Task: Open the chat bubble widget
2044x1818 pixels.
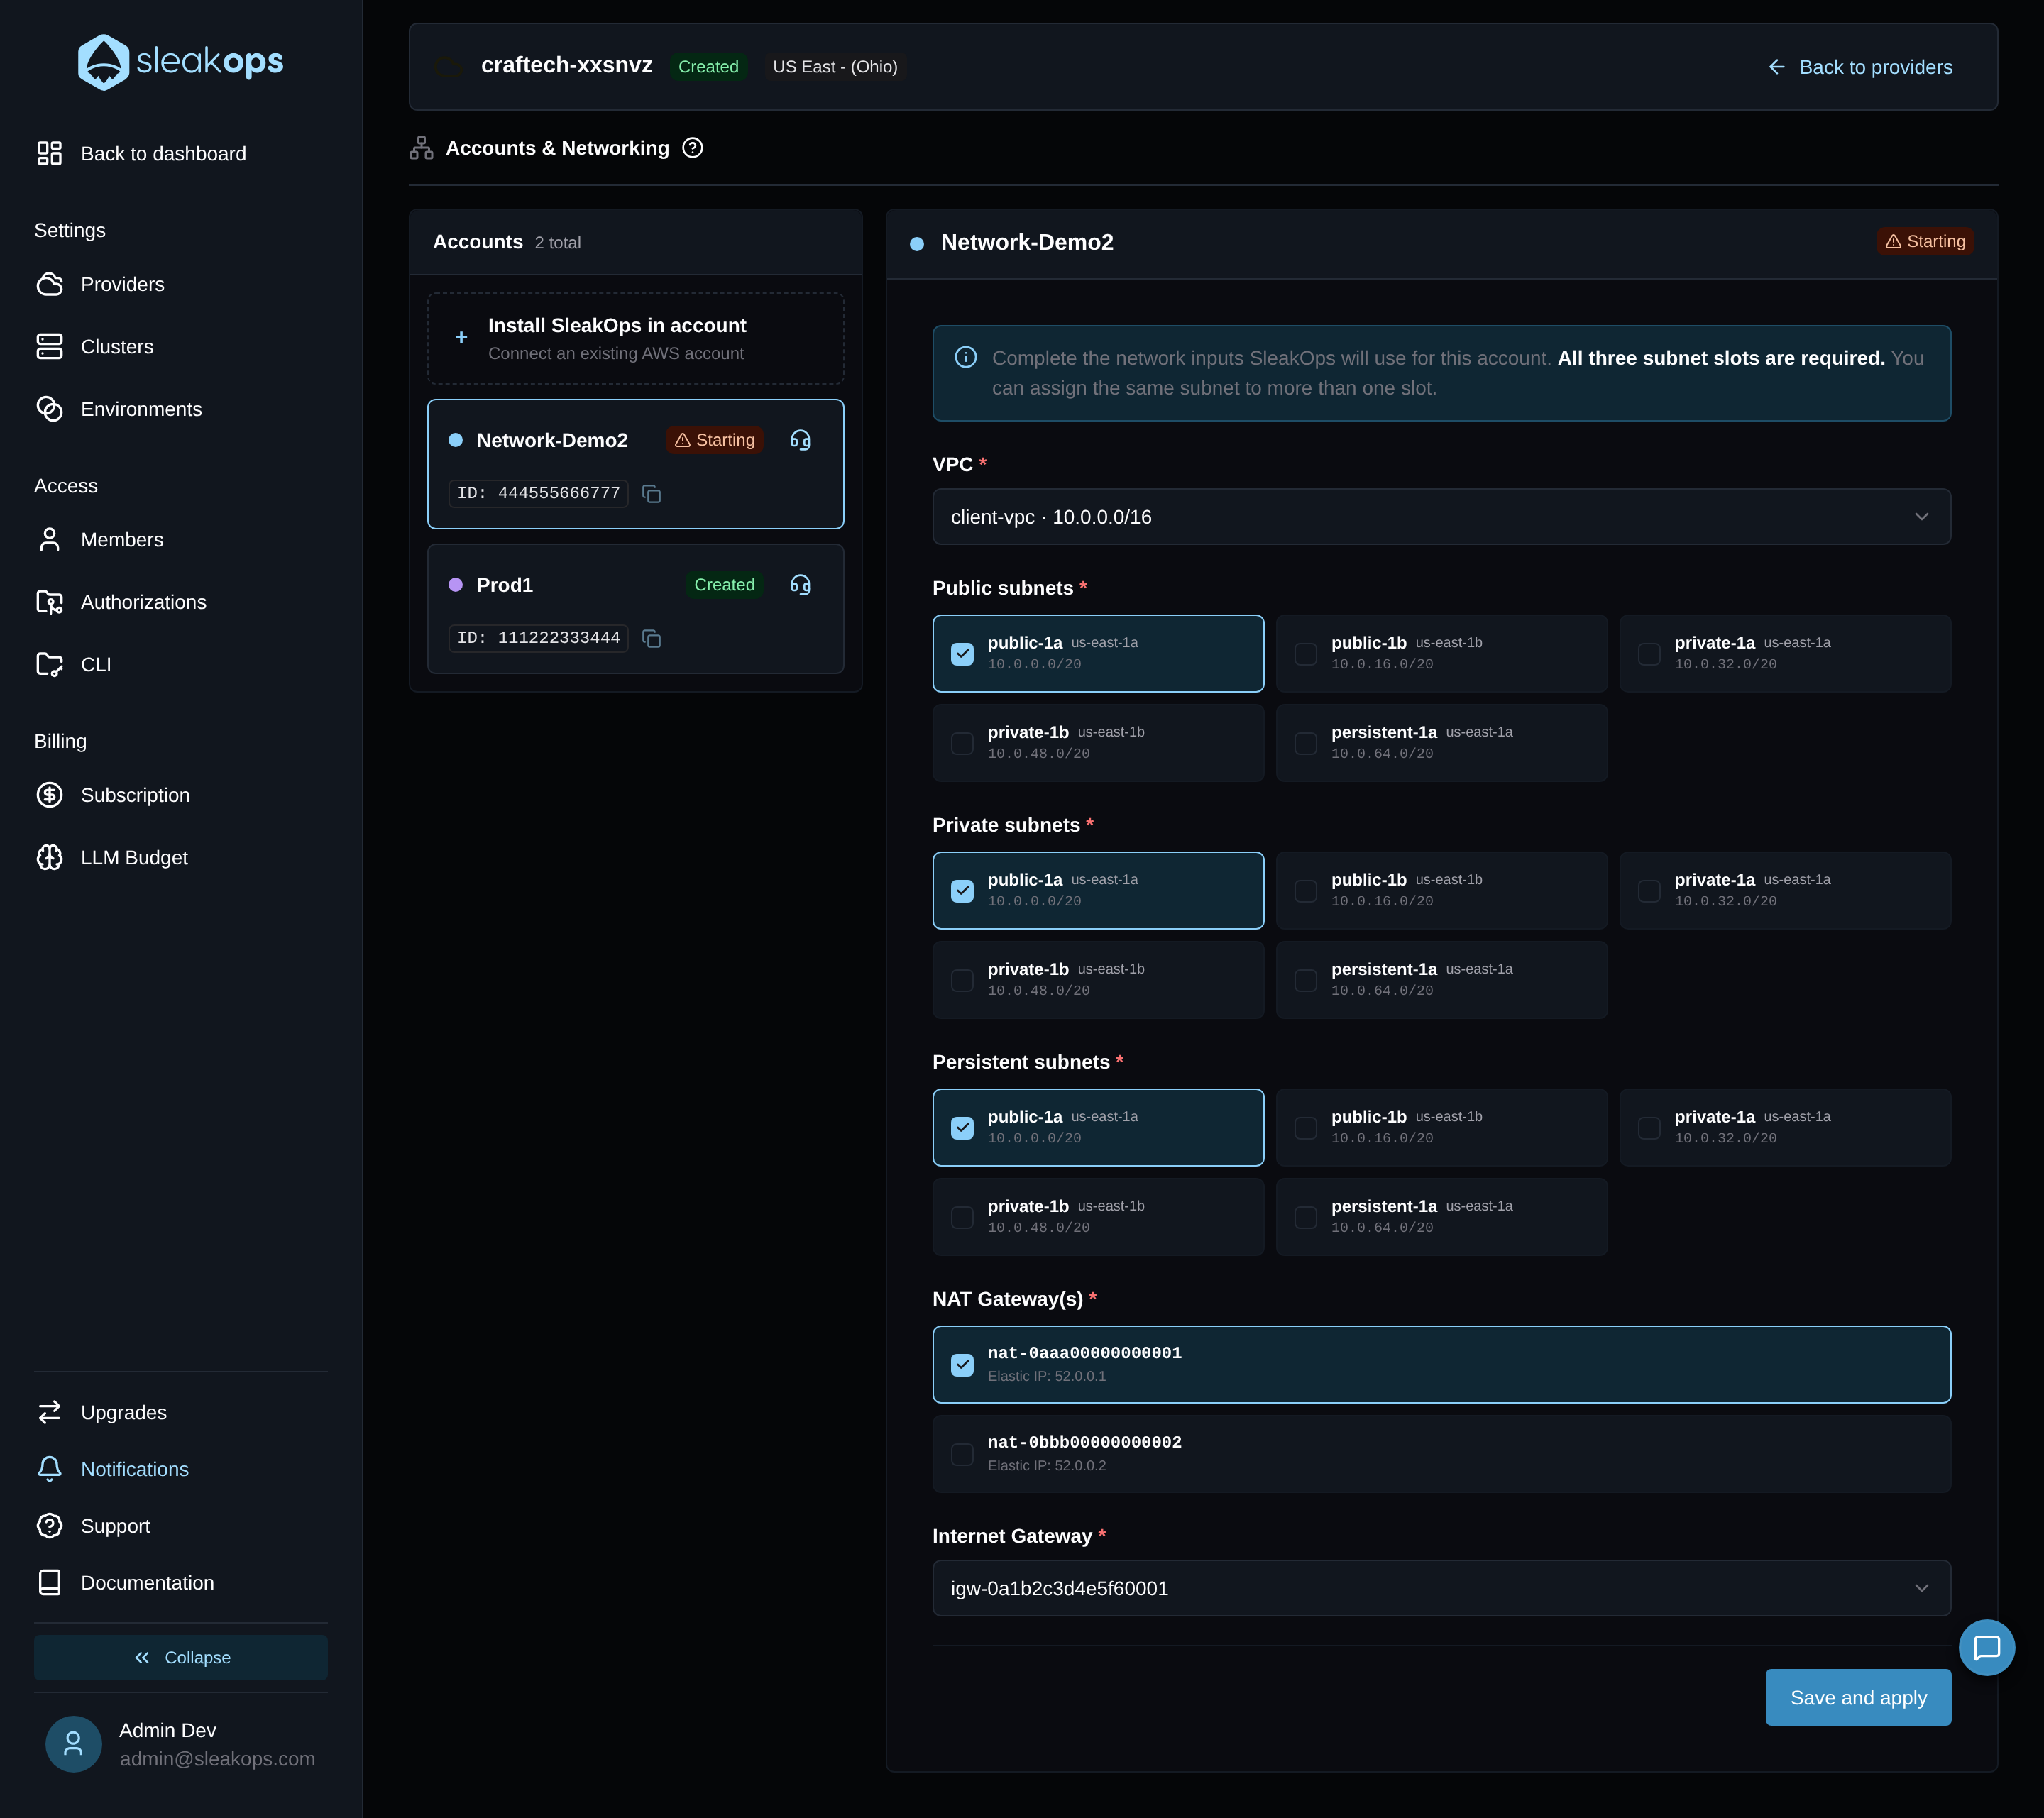Action: pos(1986,1647)
